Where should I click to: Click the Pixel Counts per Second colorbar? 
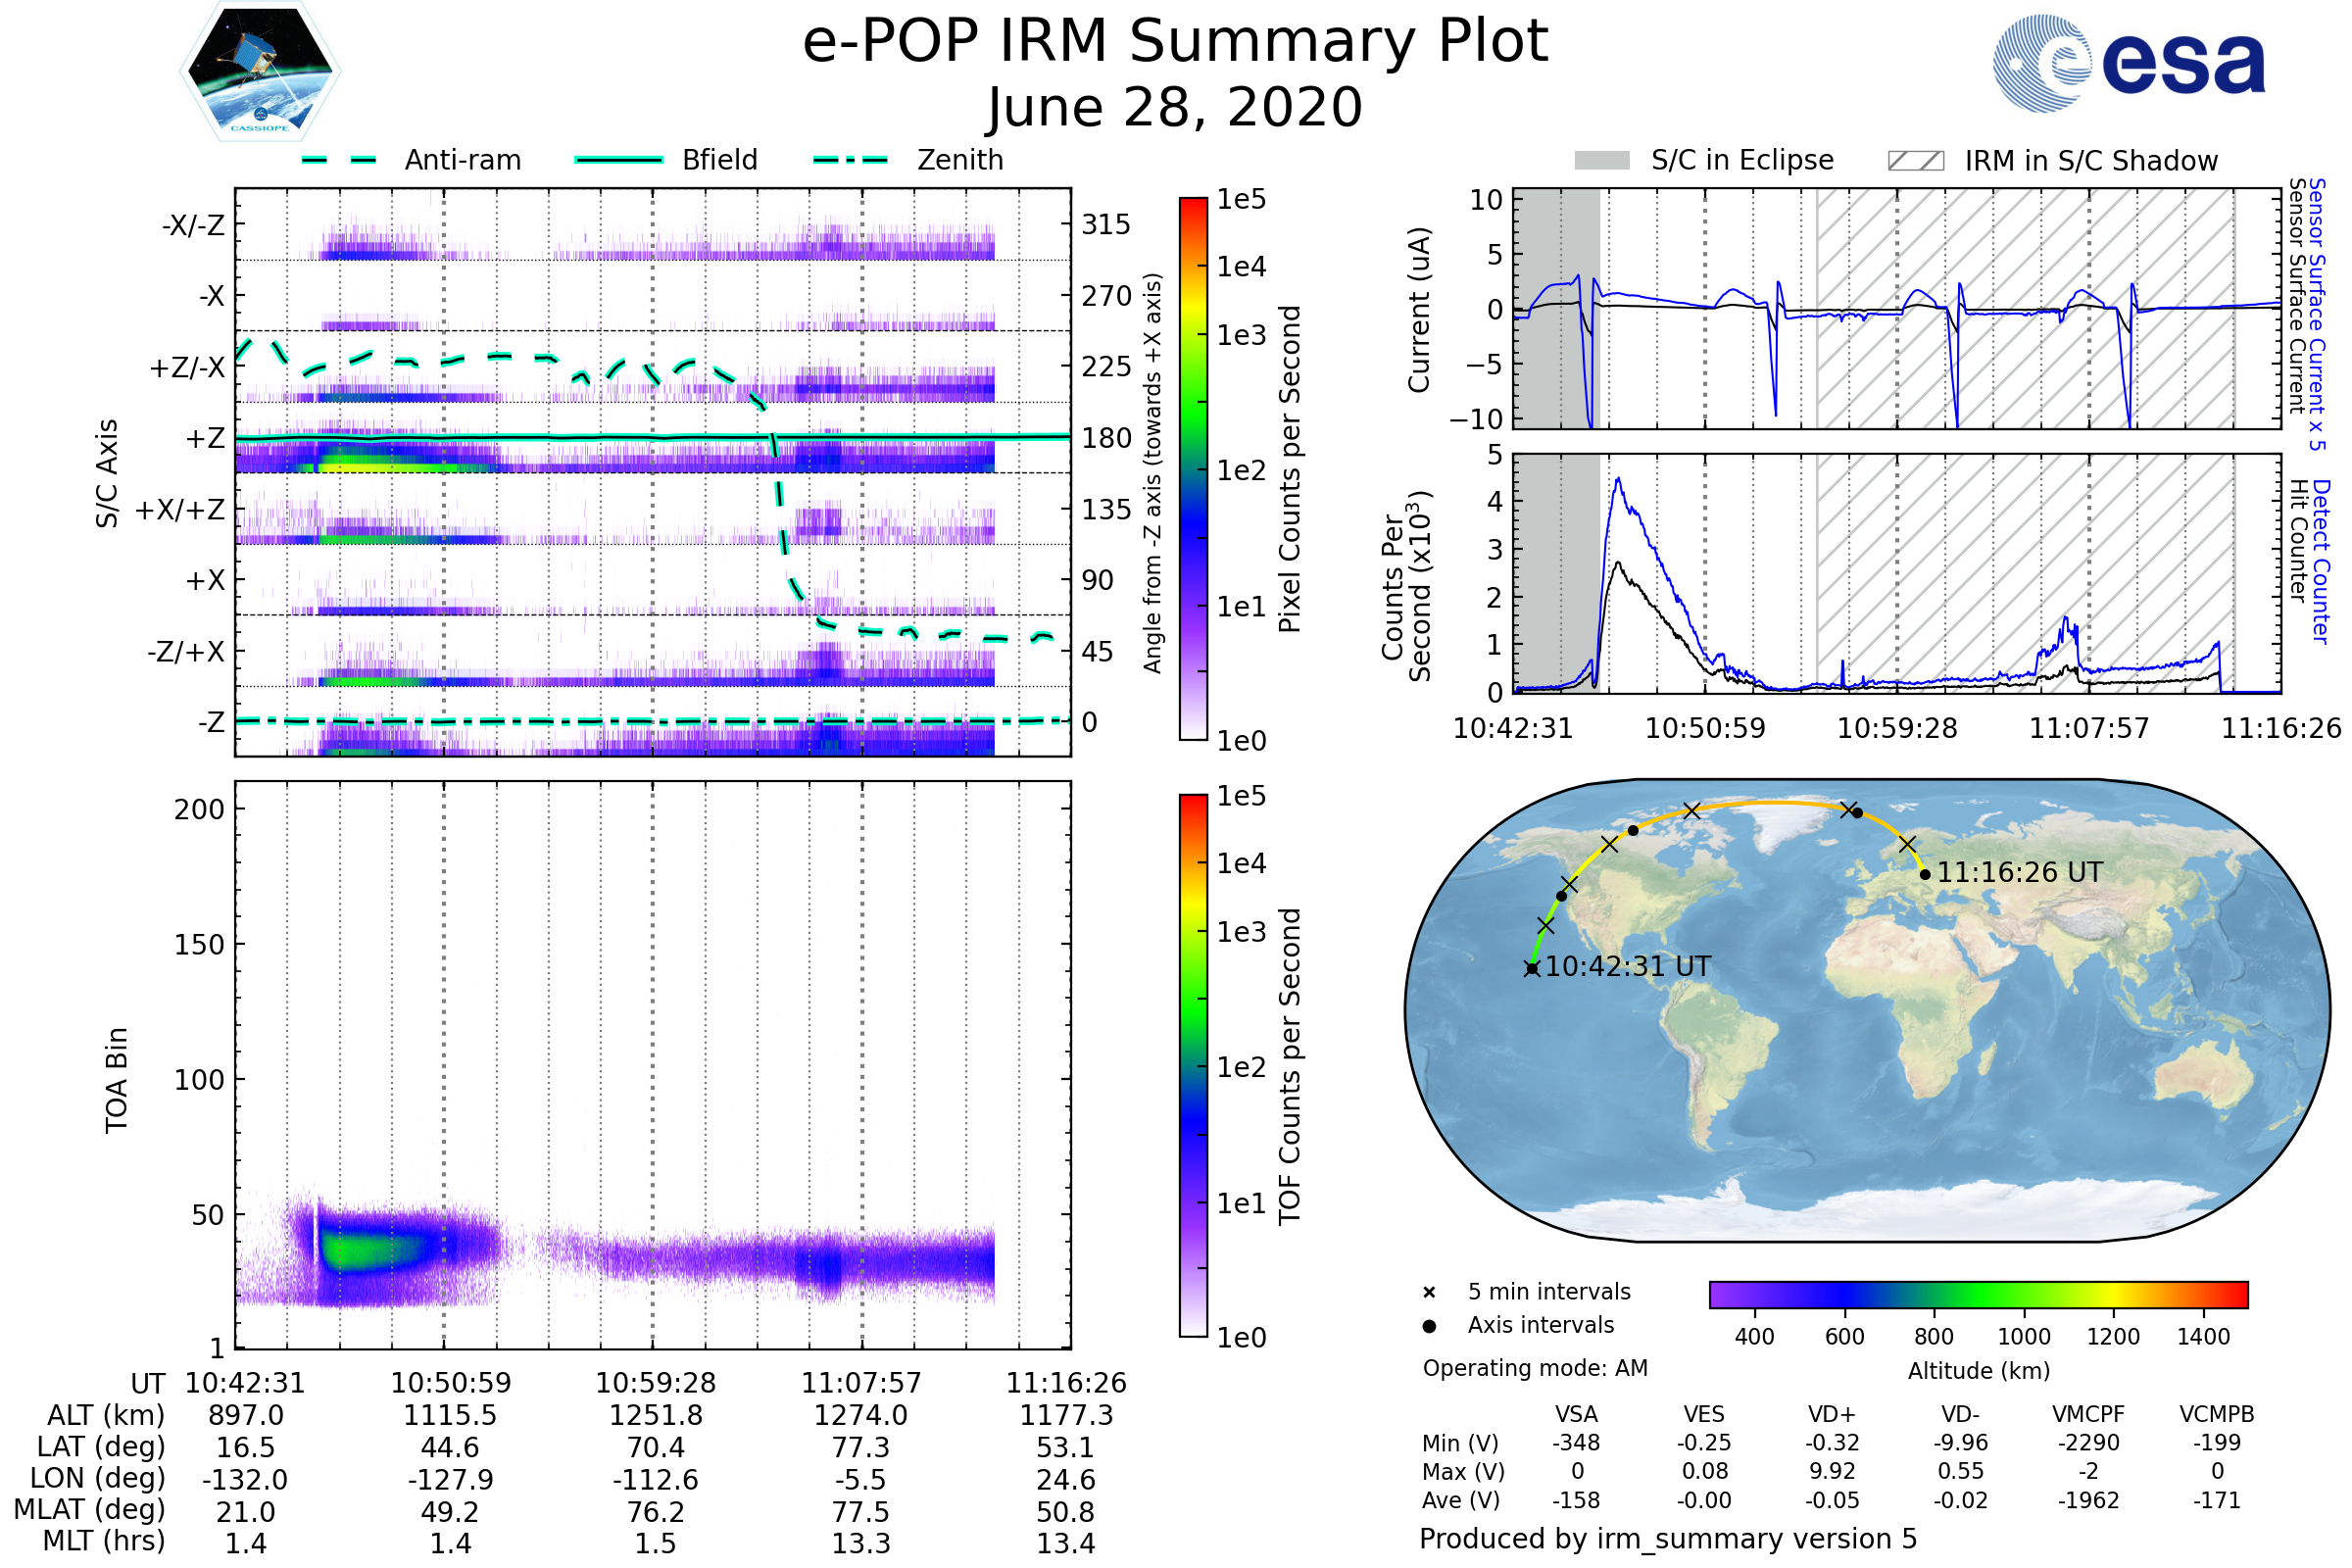1193,469
